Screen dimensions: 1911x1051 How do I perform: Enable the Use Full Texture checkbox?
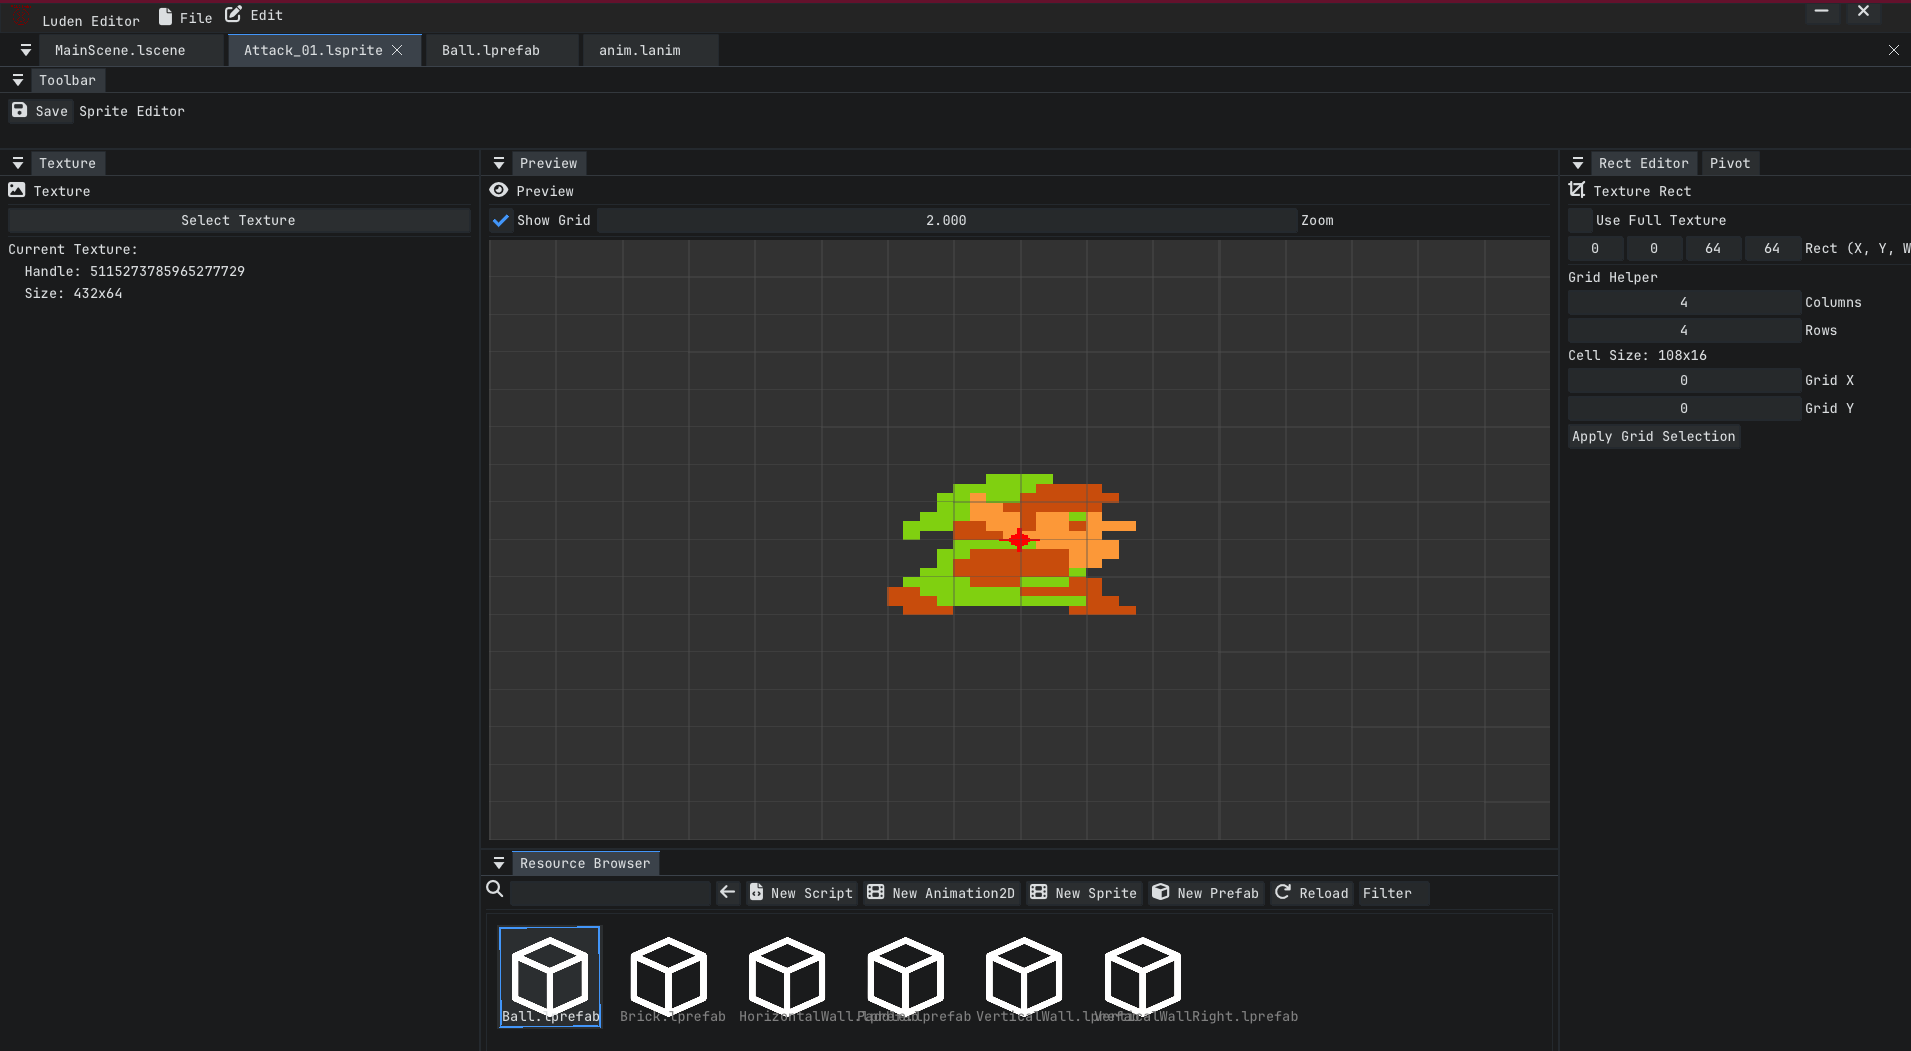[1580, 220]
